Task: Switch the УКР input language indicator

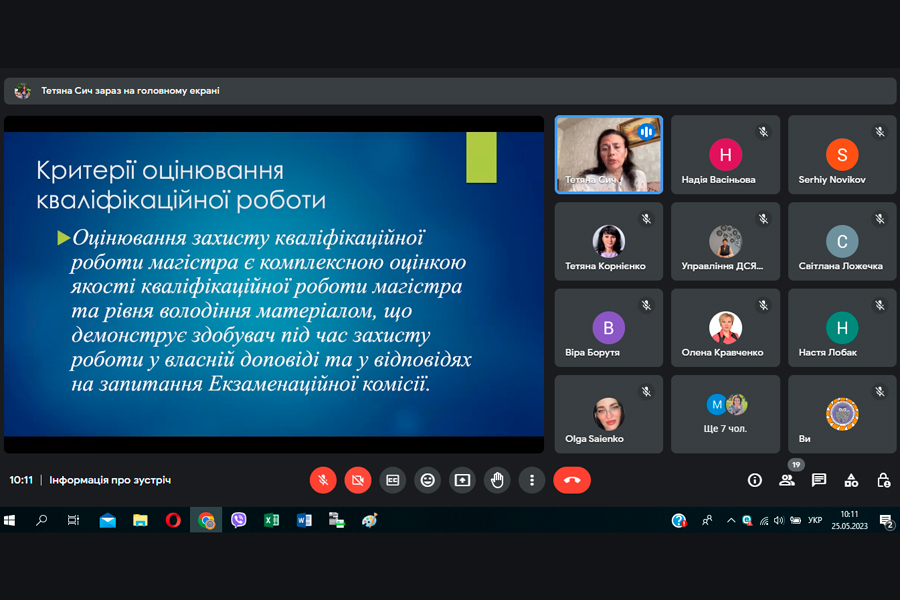Action: pos(815,520)
